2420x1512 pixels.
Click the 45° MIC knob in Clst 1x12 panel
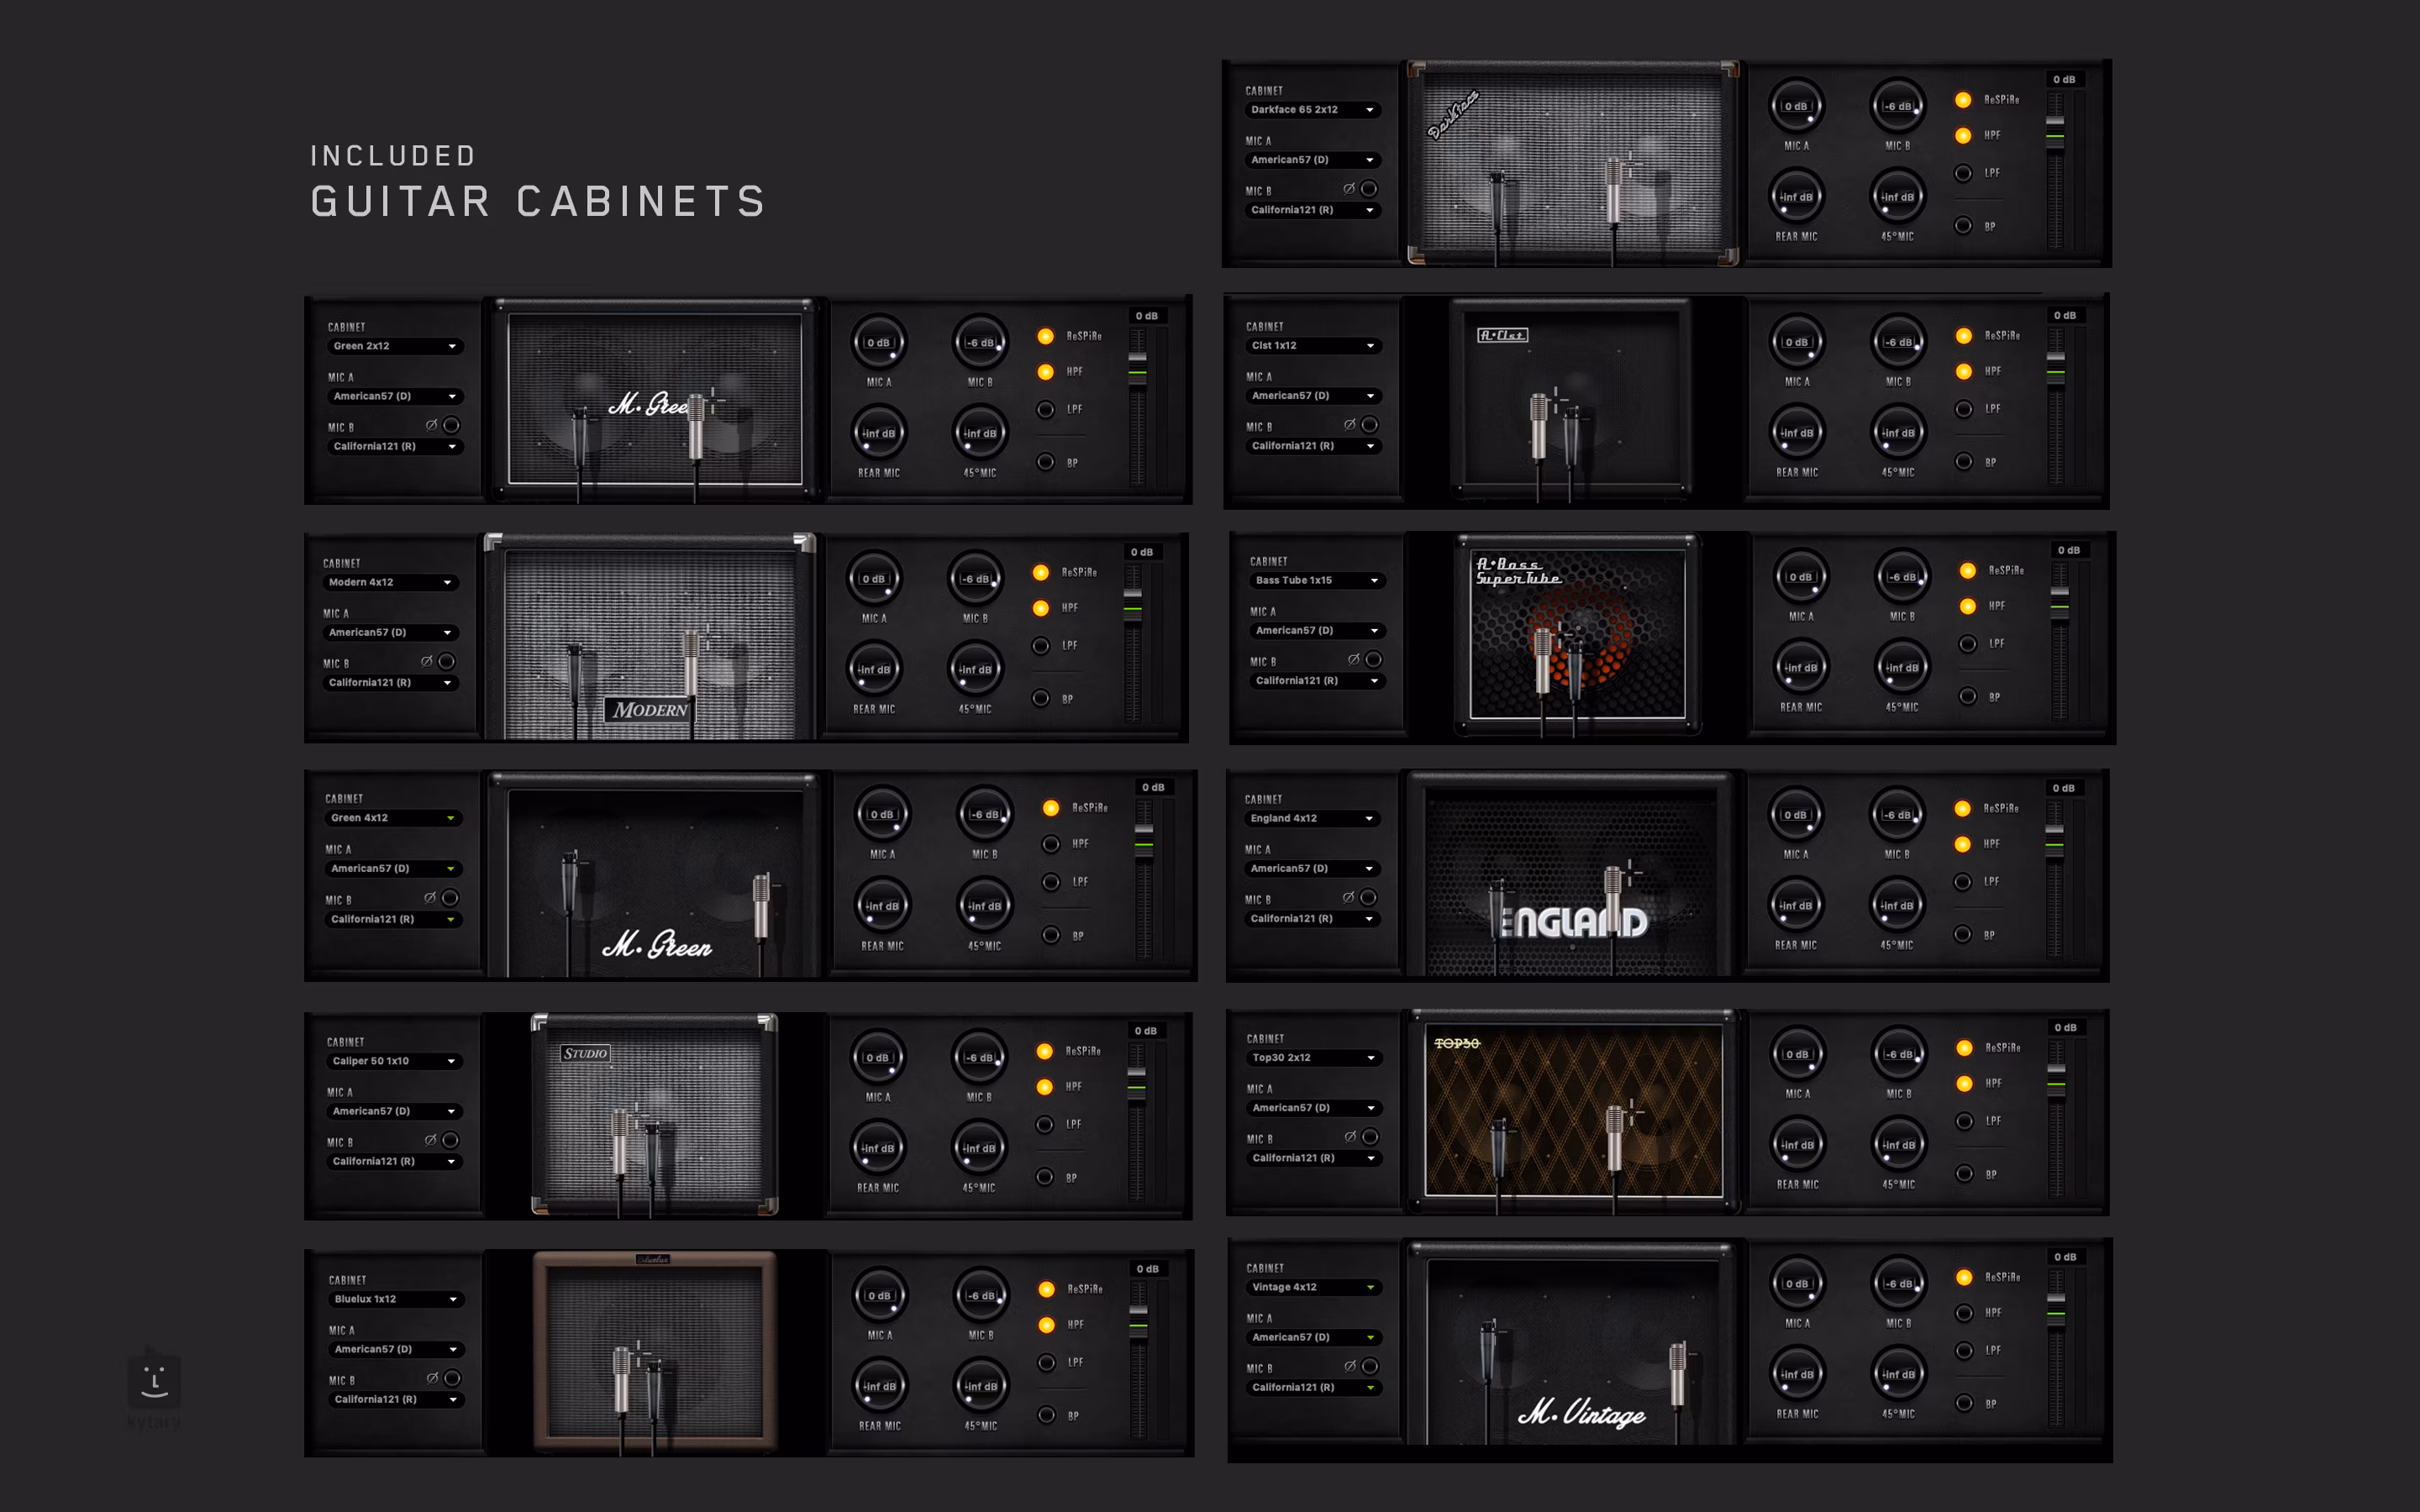[x=1898, y=433]
